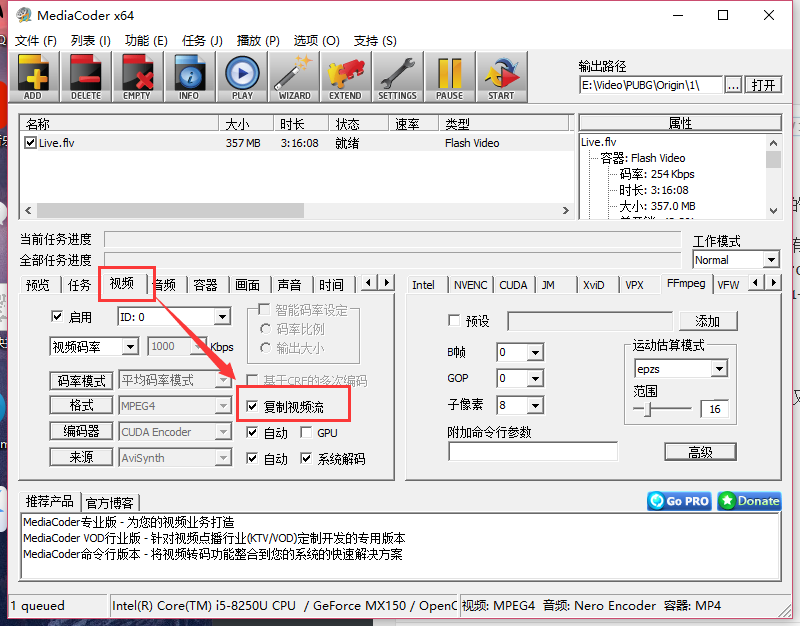Screen dimensions: 800x626
Task: Click the 范围 value field showing 16
Action: pyautogui.click(x=714, y=409)
